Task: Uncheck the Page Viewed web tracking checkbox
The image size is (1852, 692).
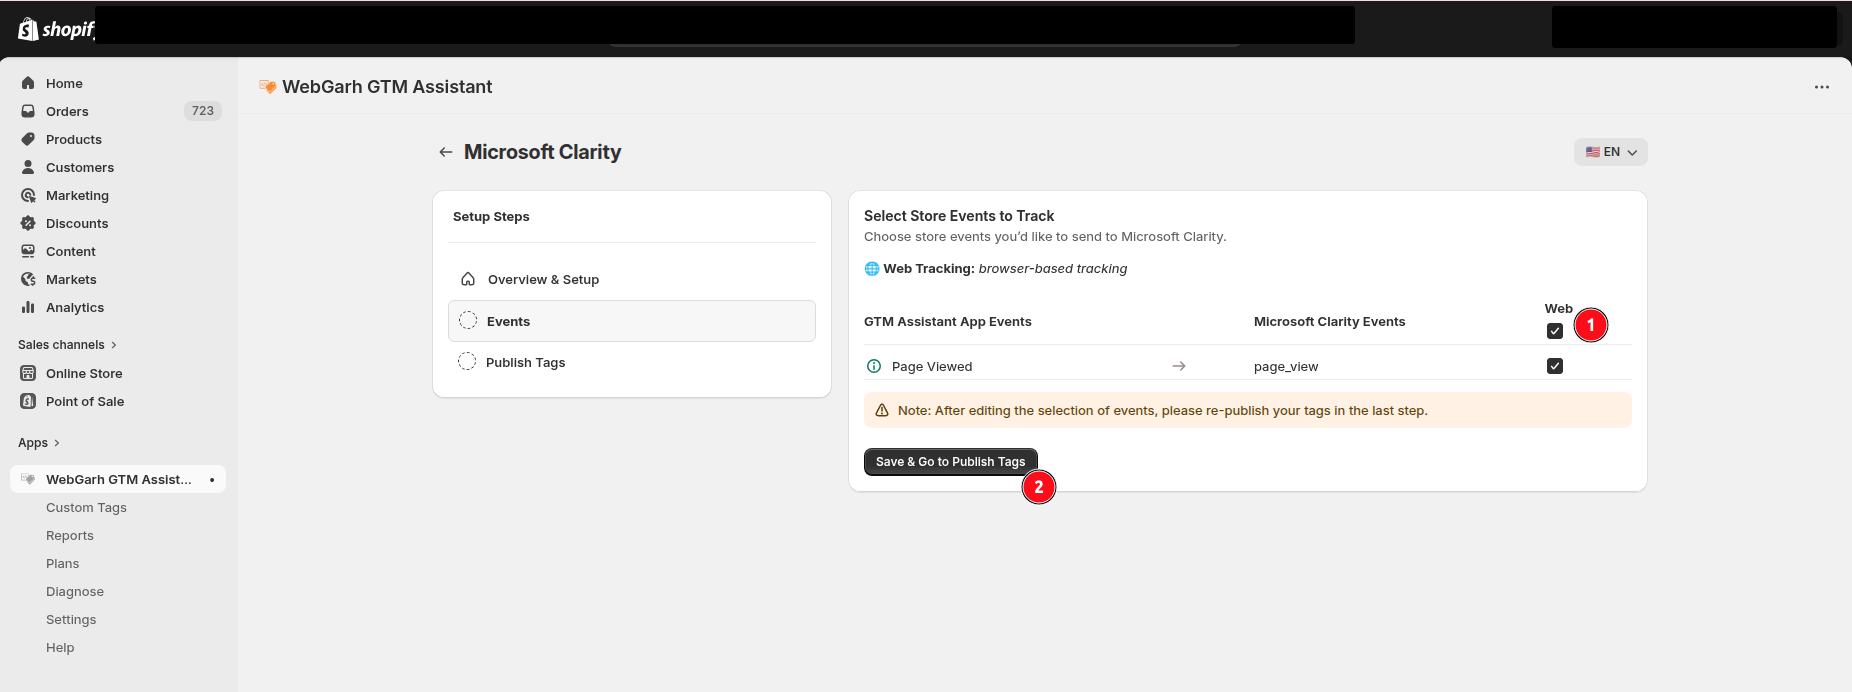Action: tap(1555, 366)
